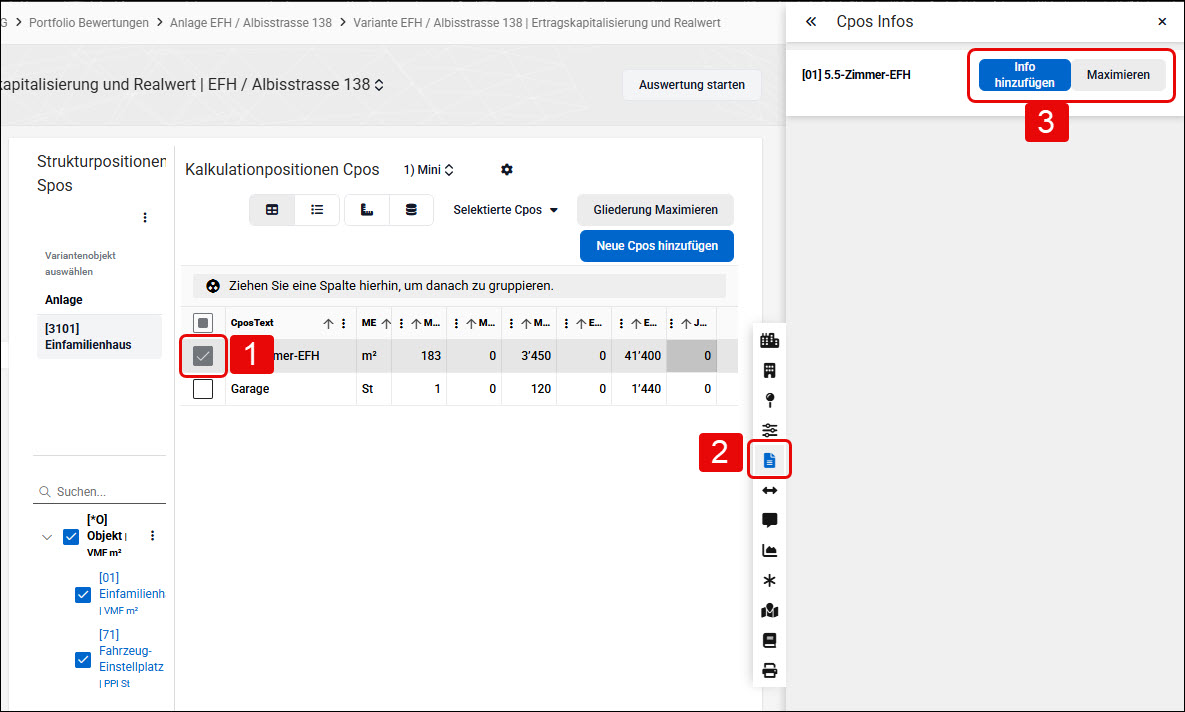Sort by ME column arrow
Screen dimensions: 1185x712
tap(386, 323)
